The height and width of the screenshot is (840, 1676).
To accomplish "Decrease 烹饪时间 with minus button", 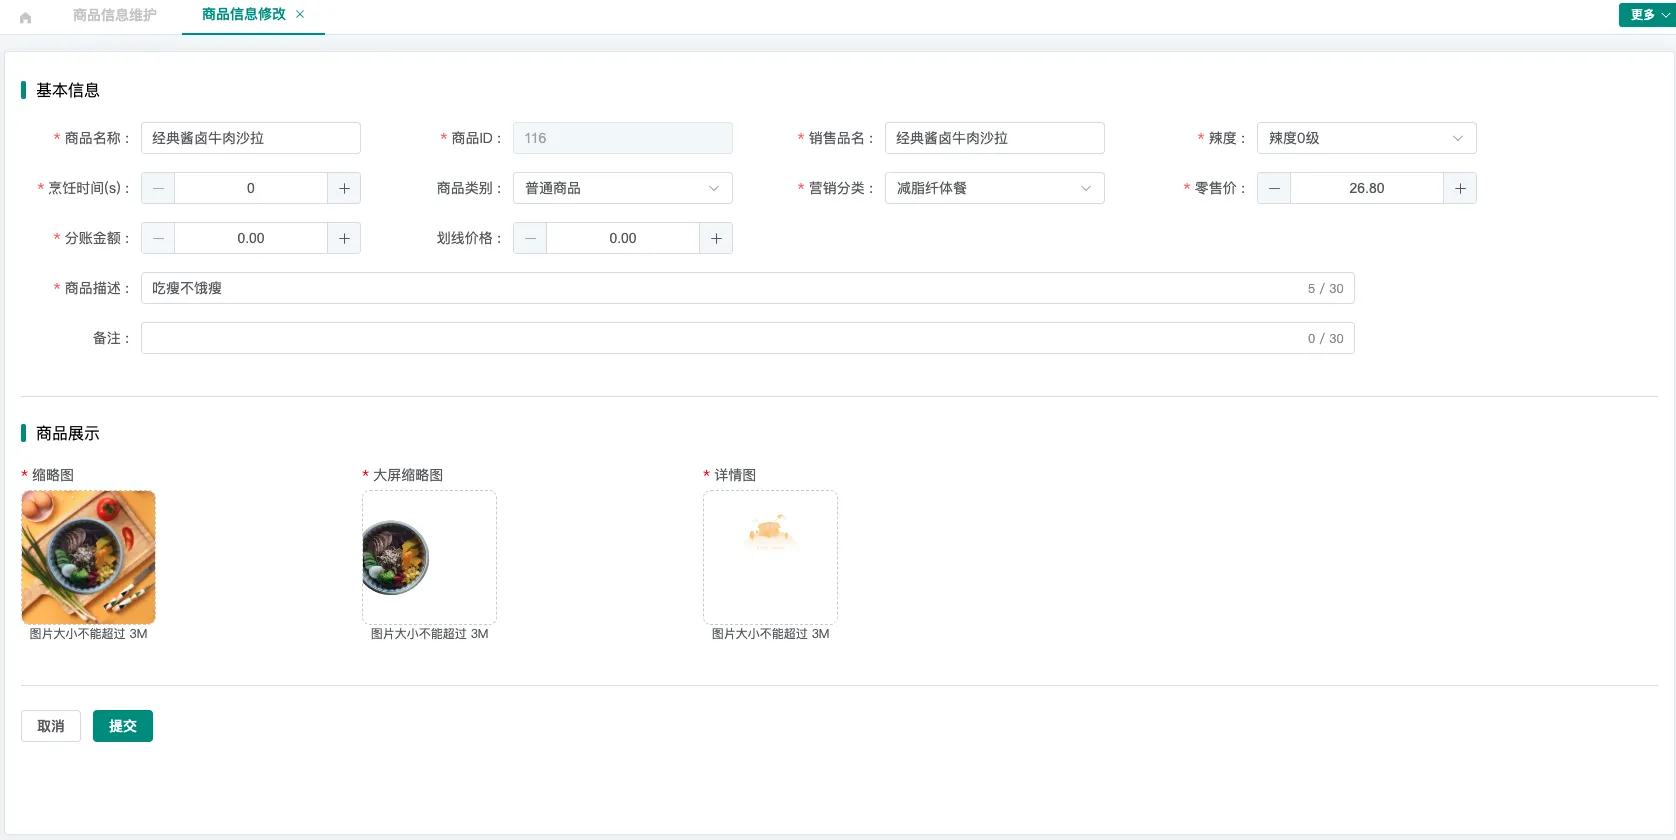I will 158,188.
